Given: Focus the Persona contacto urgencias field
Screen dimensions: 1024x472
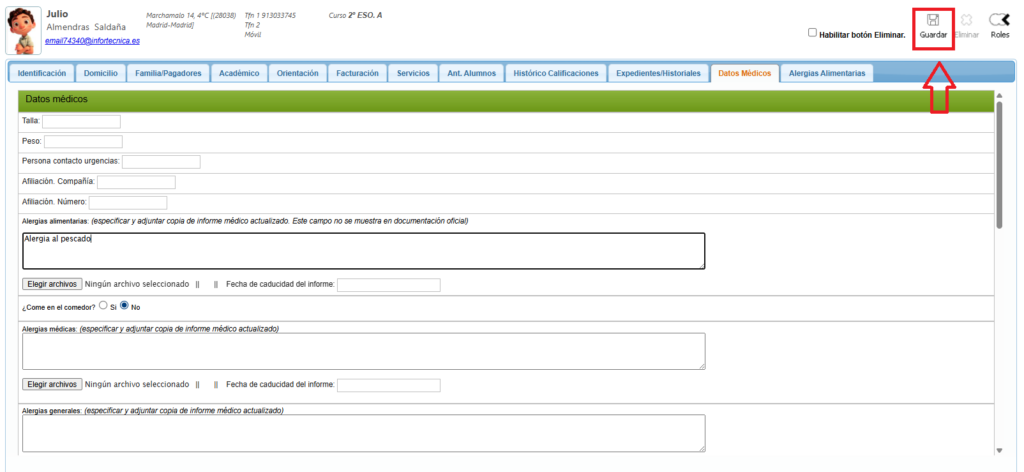Looking at the screenshot, I should (161, 161).
